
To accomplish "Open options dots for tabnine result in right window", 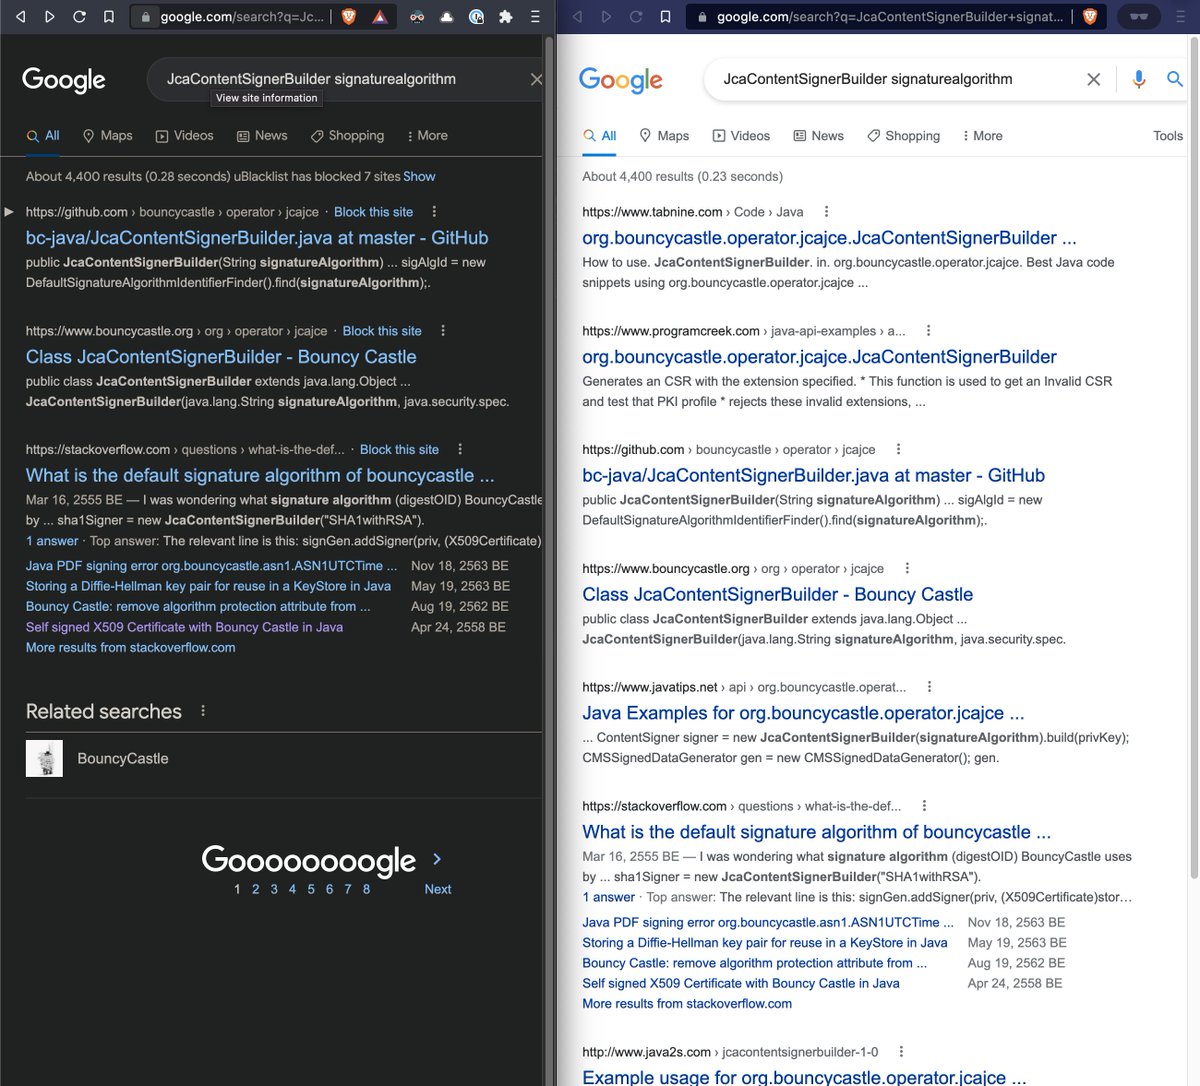I will [x=826, y=212].
